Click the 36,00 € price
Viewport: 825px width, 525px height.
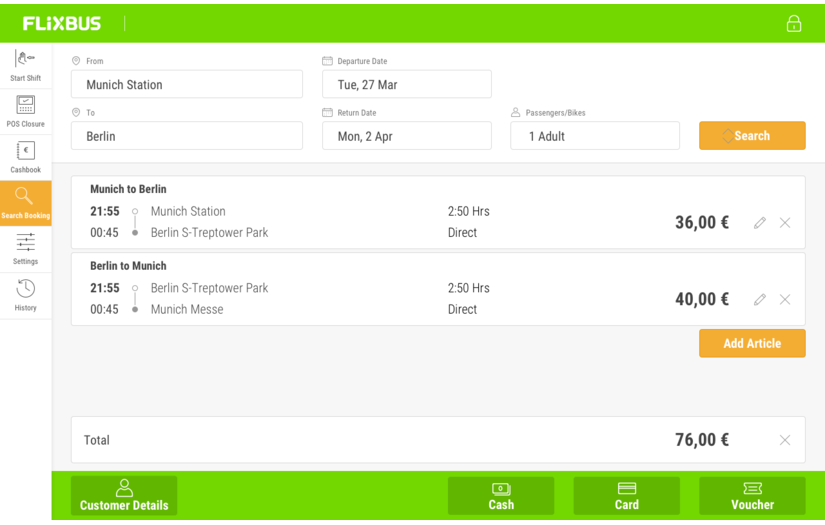(x=702, y=223)
